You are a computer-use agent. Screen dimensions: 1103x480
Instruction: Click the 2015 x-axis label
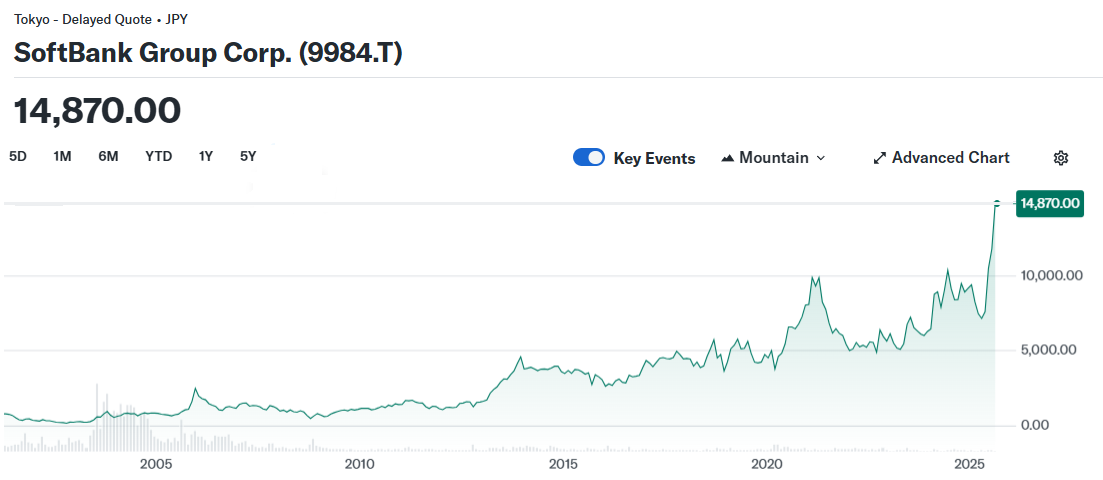tap(563, 464)
